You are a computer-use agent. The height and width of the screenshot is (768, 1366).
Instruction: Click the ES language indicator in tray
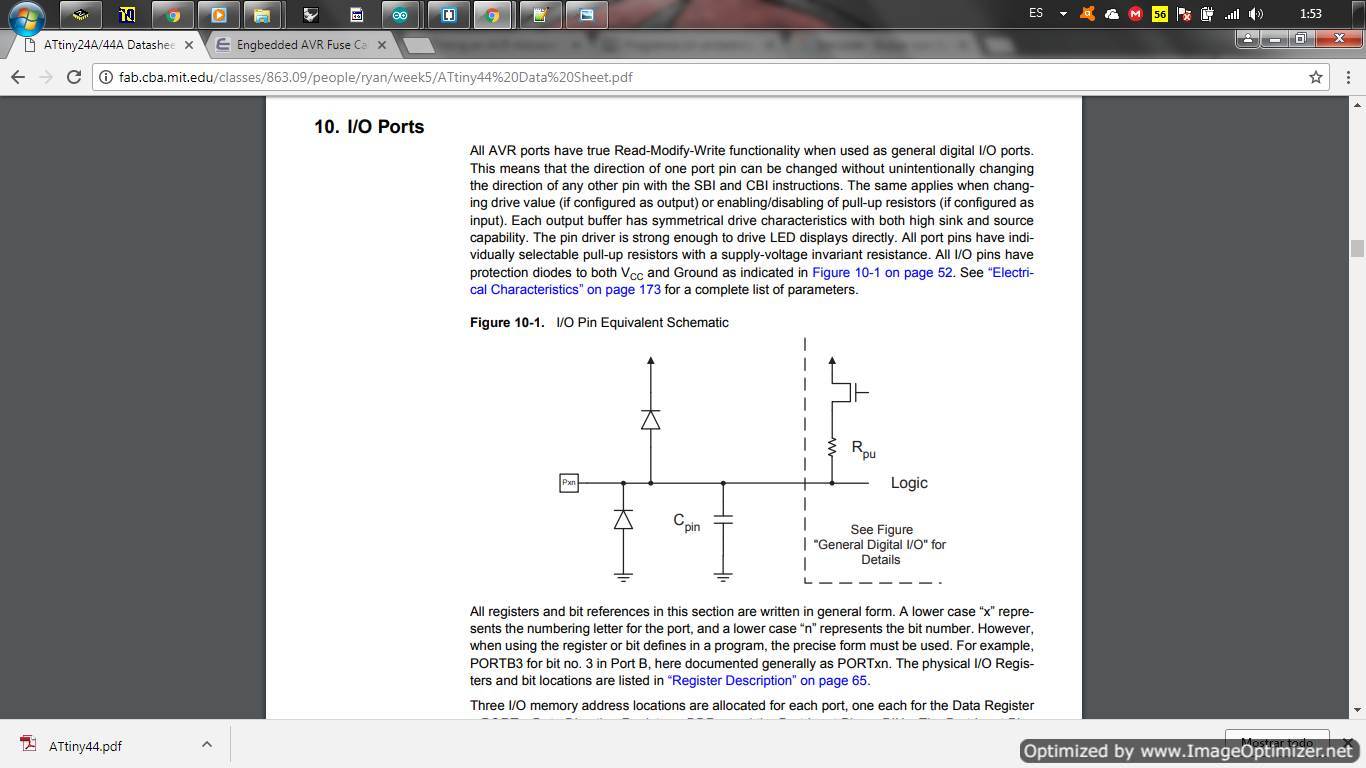1036,13
